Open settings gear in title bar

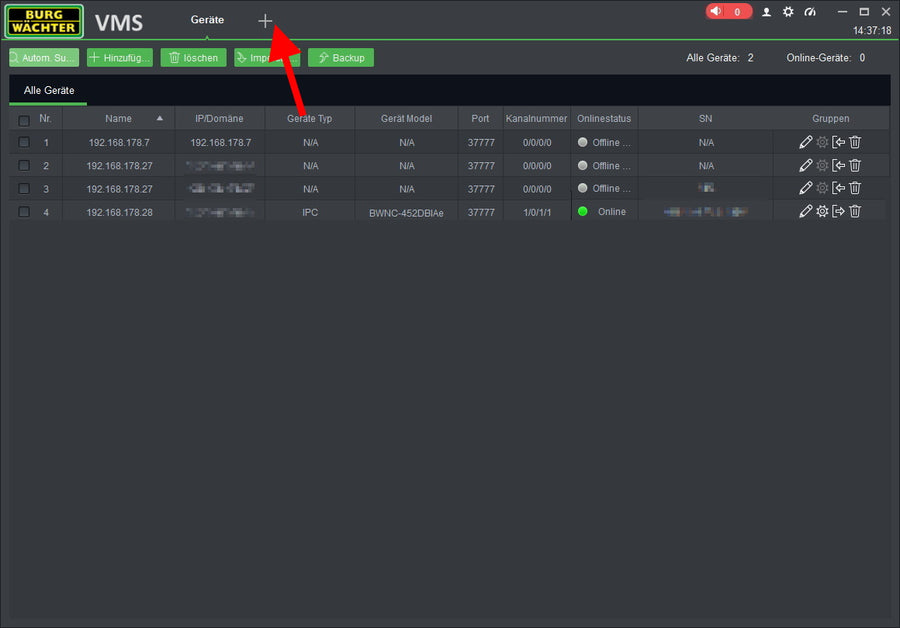[788, 12]
